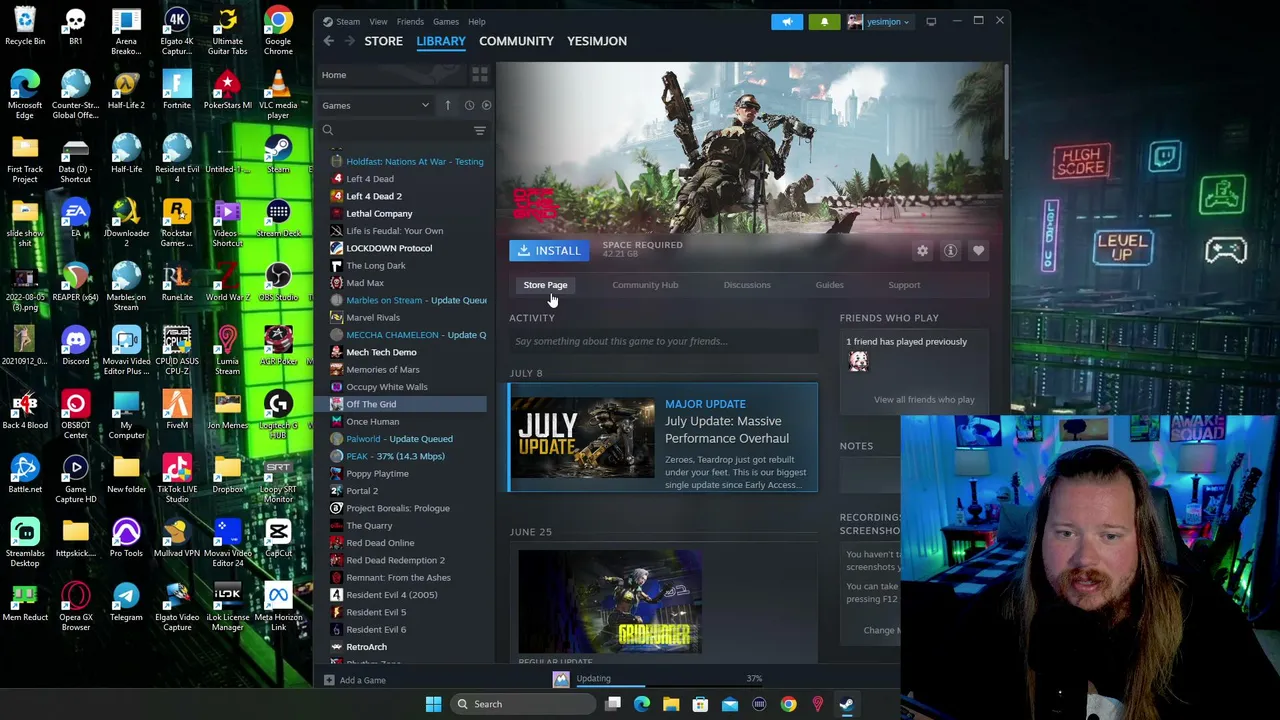Select the Fortnite desktop shortcut
This screenshot has width=1280, height=720.
tap(176, 91)
